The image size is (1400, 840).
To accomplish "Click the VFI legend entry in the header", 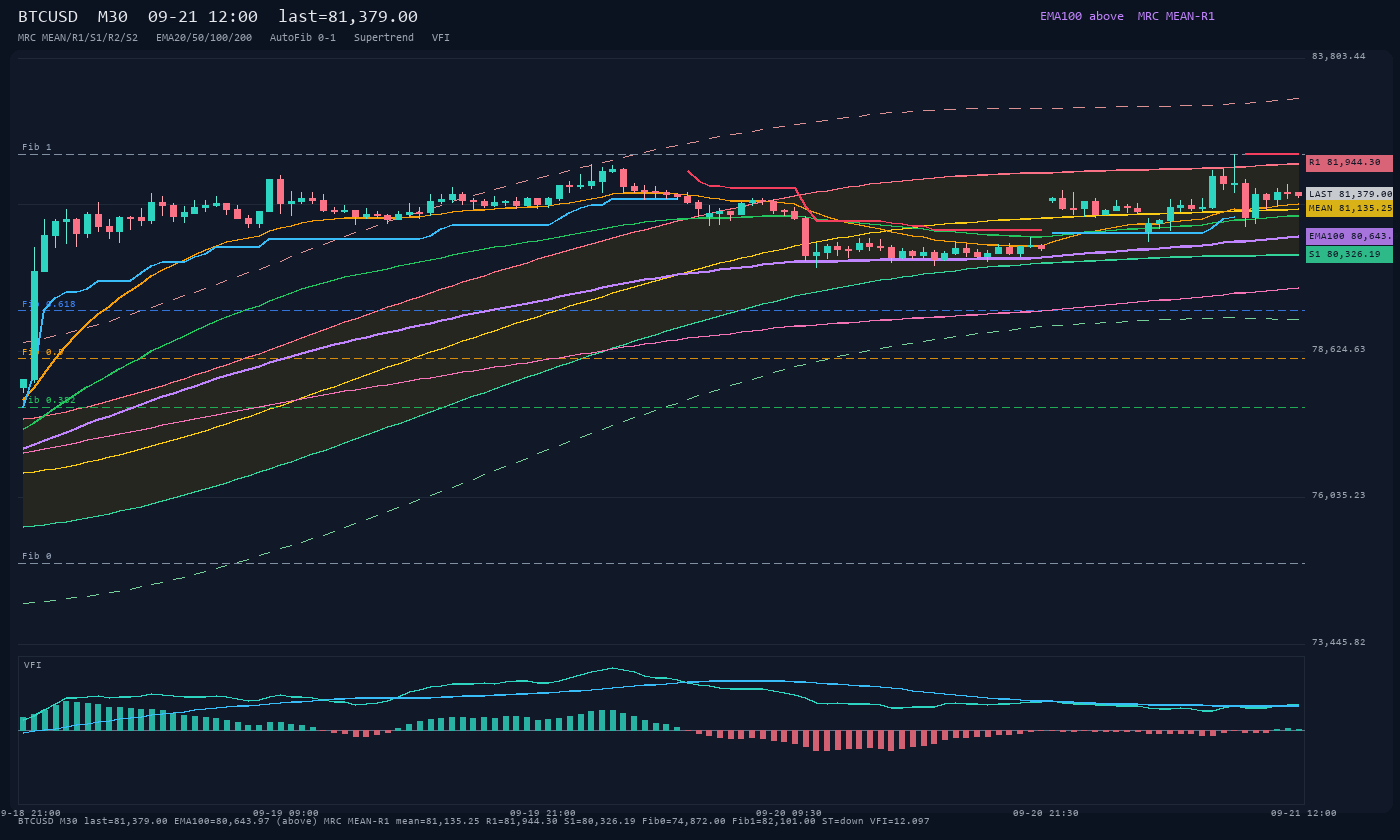I will tap(441, 37).
